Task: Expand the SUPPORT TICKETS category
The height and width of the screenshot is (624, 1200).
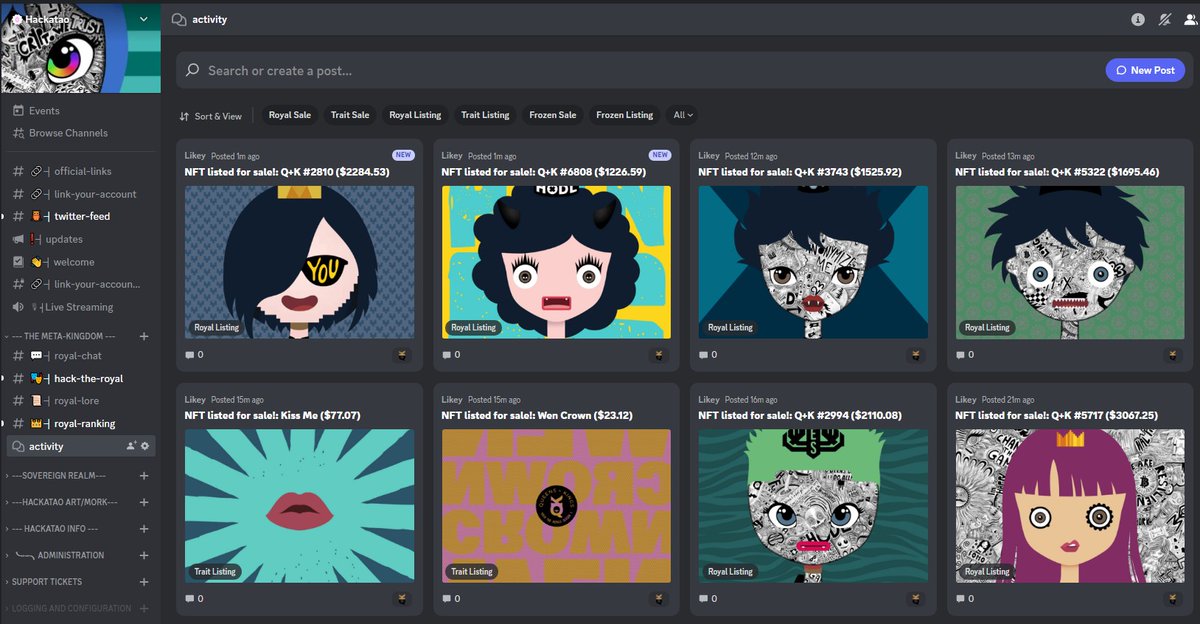Action: pyautogui.click(x=44, y=582)
